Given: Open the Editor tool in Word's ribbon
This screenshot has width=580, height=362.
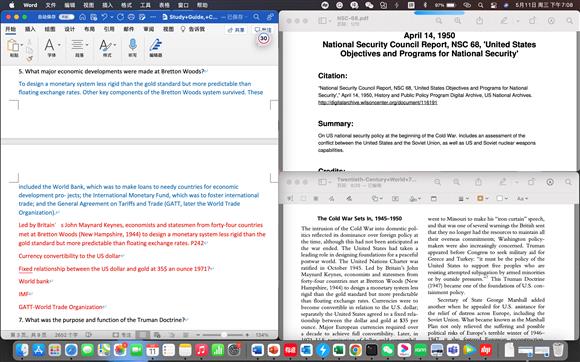Looking at the screenshot, I should [156, 48].
